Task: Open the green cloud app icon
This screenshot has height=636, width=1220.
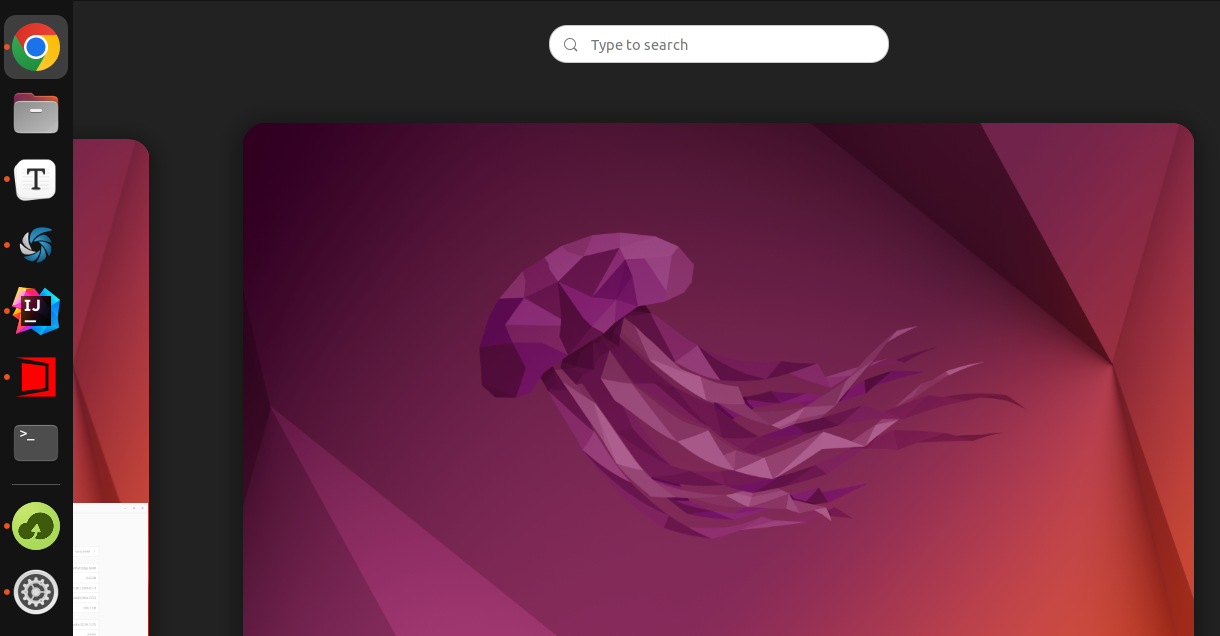Action: coord(36,526)
